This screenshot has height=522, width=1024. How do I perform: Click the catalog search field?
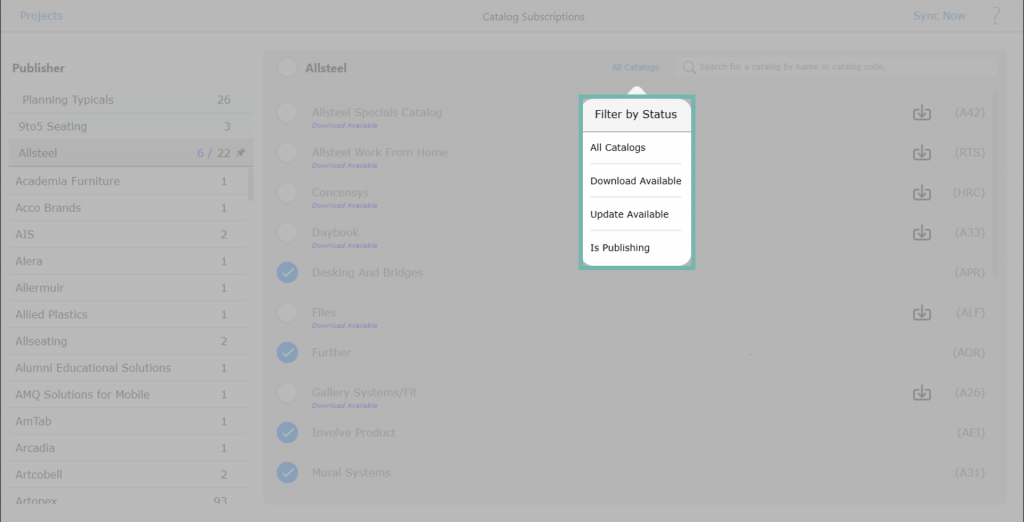click(836, 67)
